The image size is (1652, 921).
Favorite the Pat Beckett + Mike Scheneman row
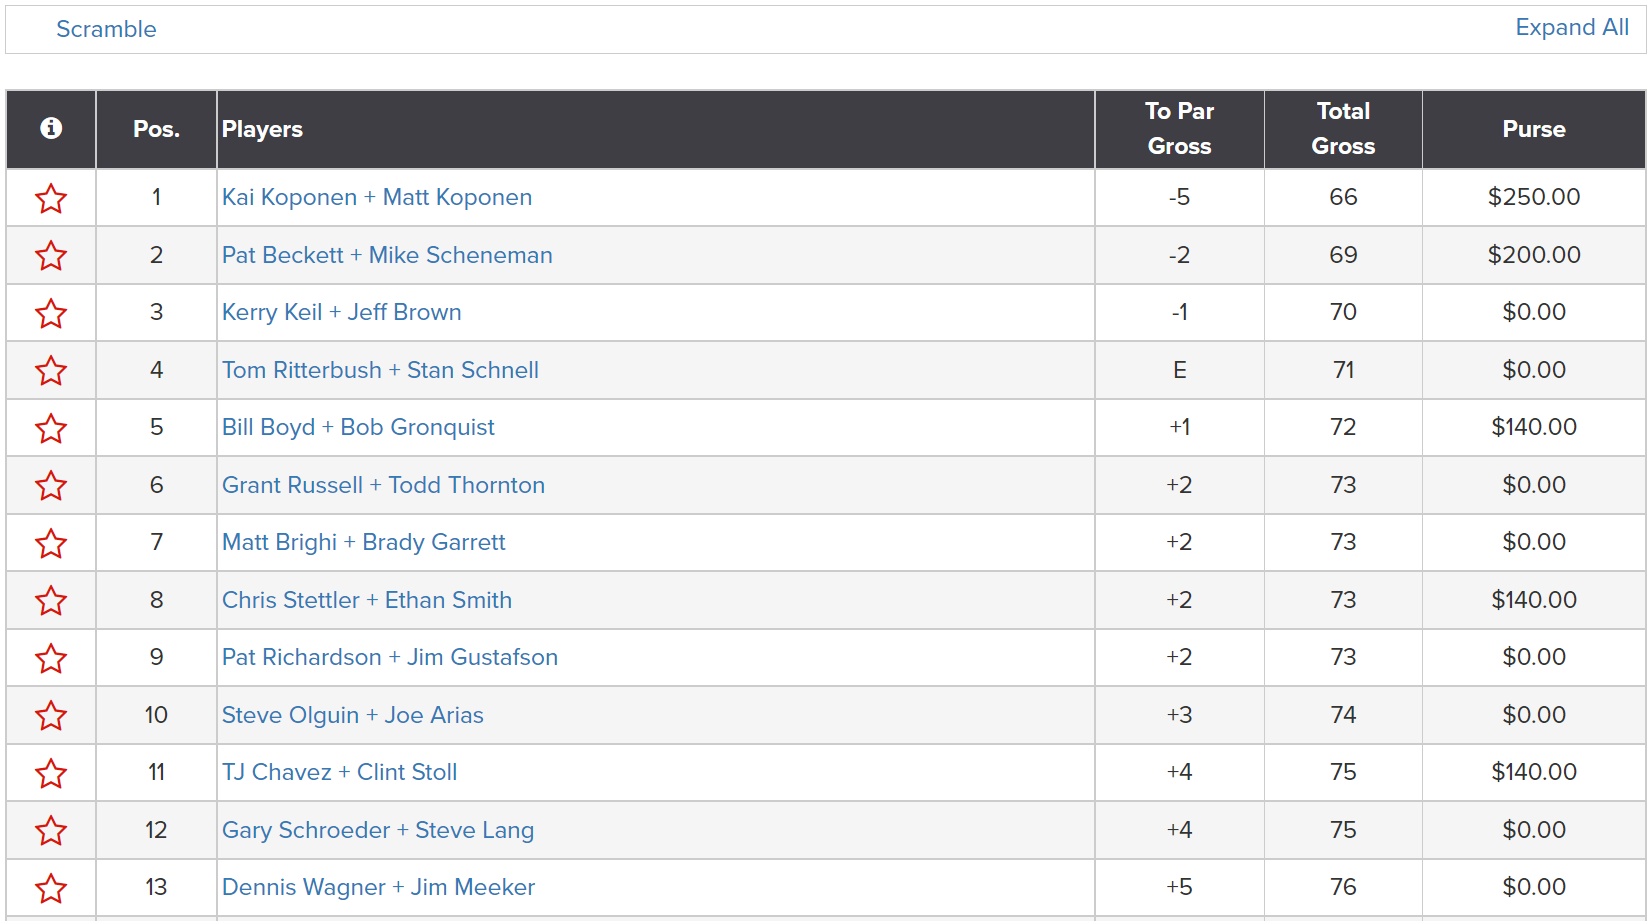click(x=51, y=256)
